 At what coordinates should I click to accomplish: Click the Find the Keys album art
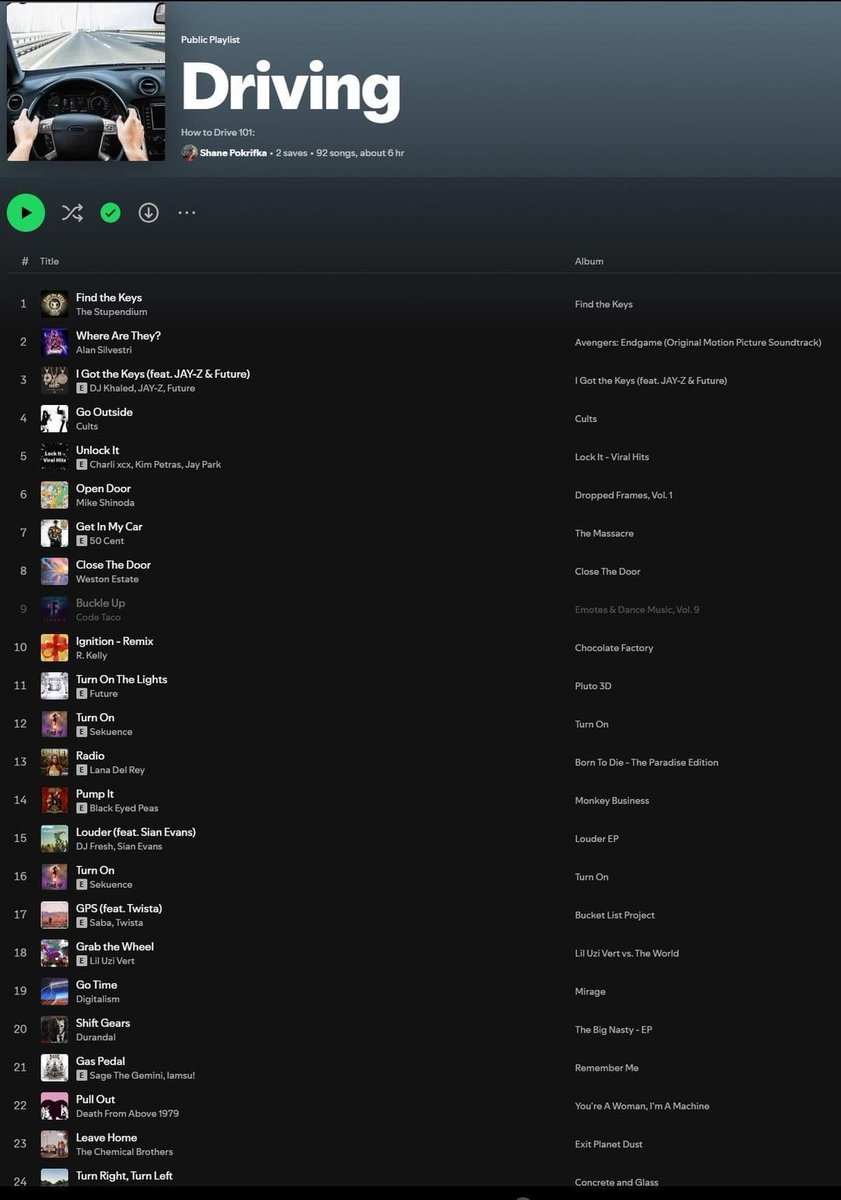coord(54,304)
